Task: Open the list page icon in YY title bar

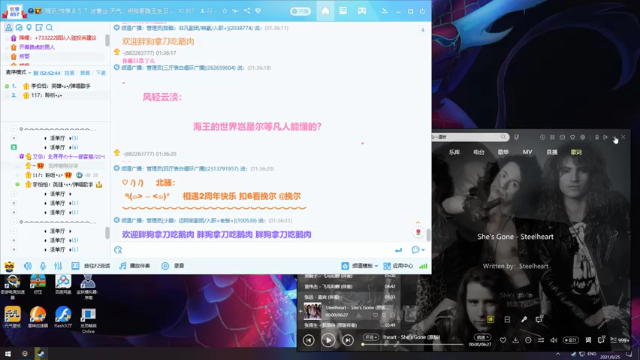Action: click(343, 11)
